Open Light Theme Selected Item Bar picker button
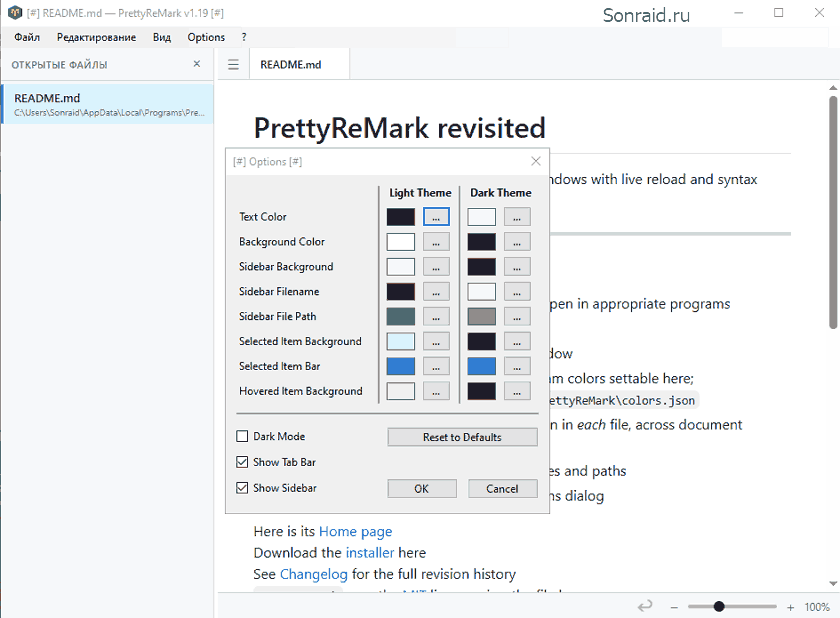The image size is (840, 618). click(x=436, y=366)
